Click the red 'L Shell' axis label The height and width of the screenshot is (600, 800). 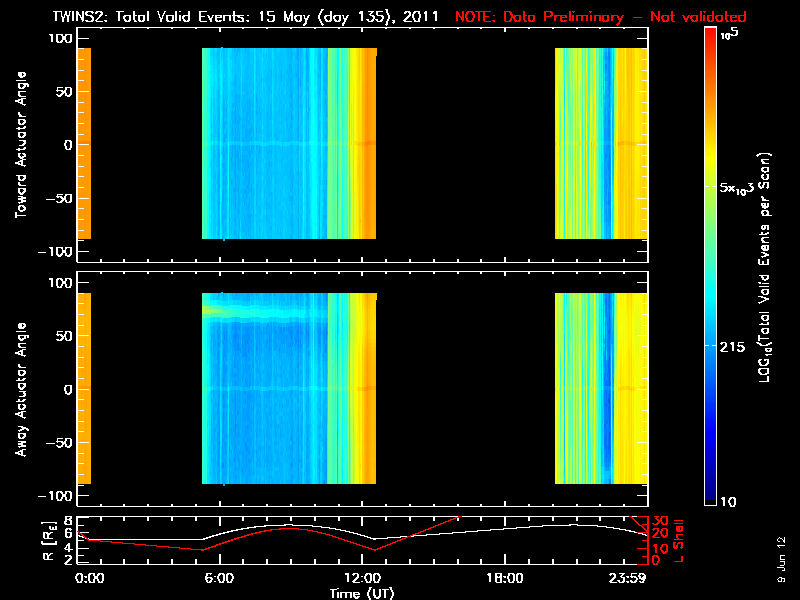[x=679, y=541]
